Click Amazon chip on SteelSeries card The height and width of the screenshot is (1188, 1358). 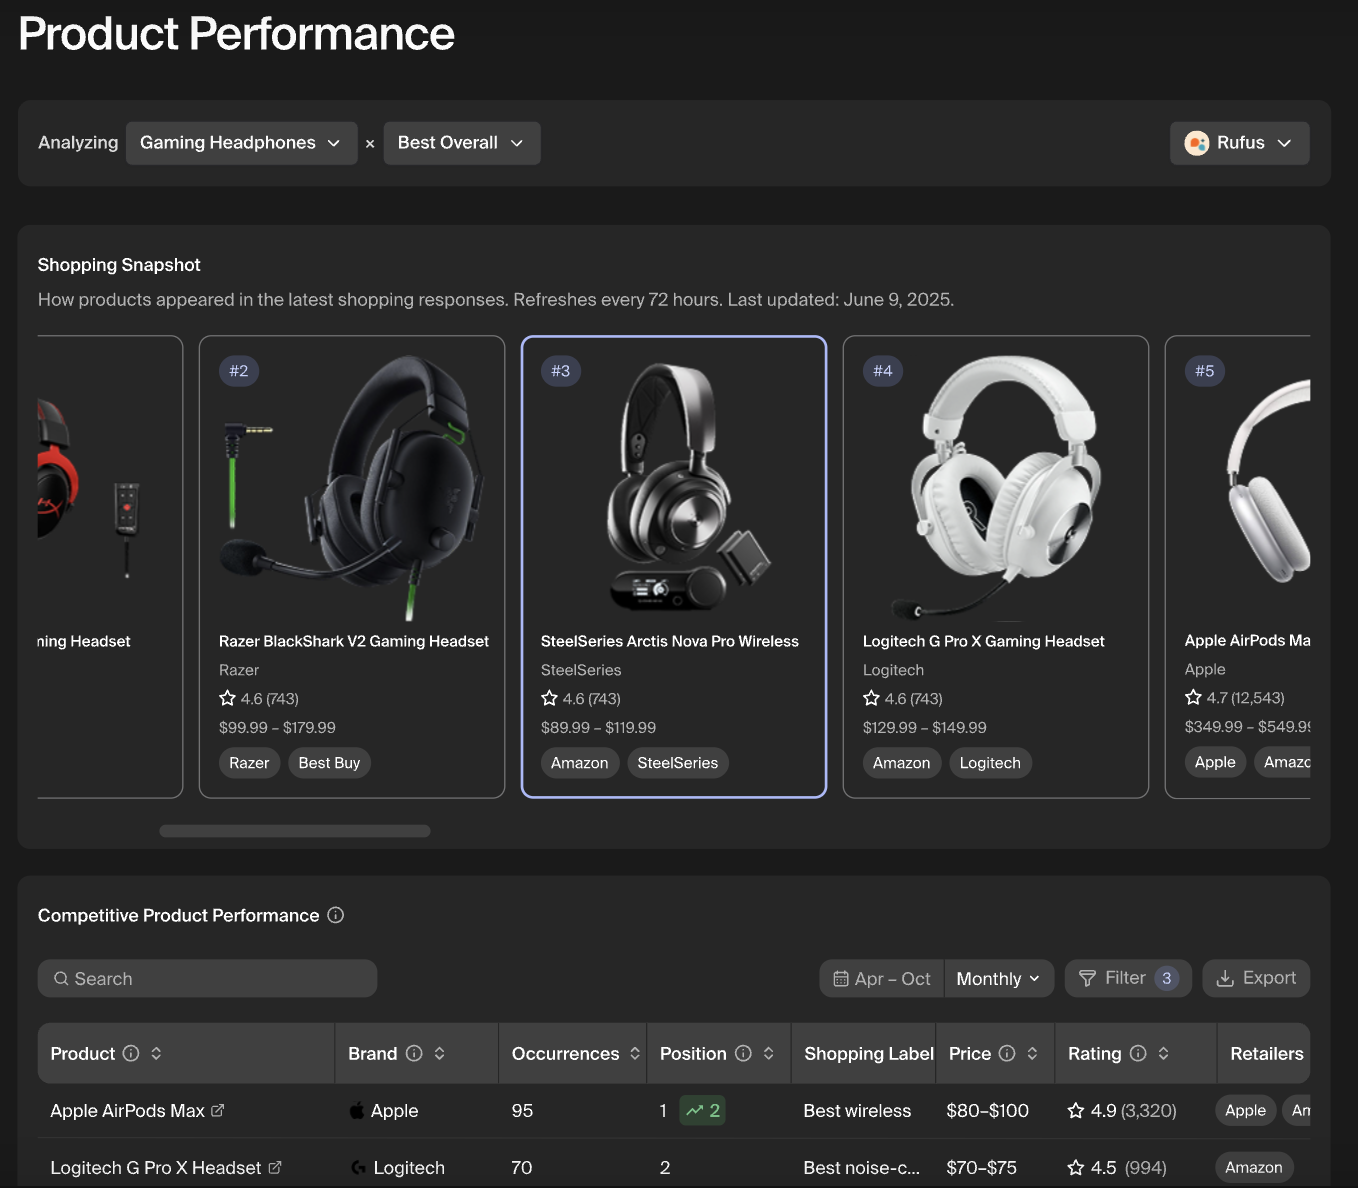tap(579, 763)
